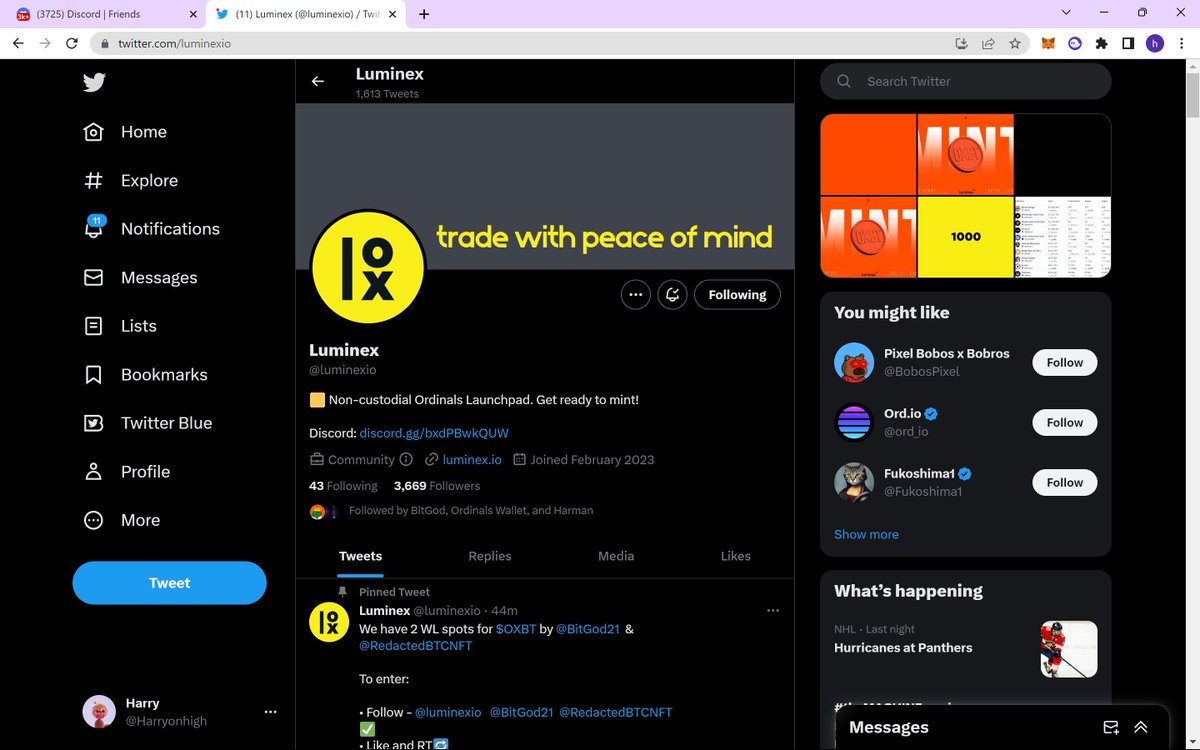The image size is (1200, 750).
Task: Click the Followed by BitGod, Ordinals Wallet text
Action: click(x=471, y=511)
